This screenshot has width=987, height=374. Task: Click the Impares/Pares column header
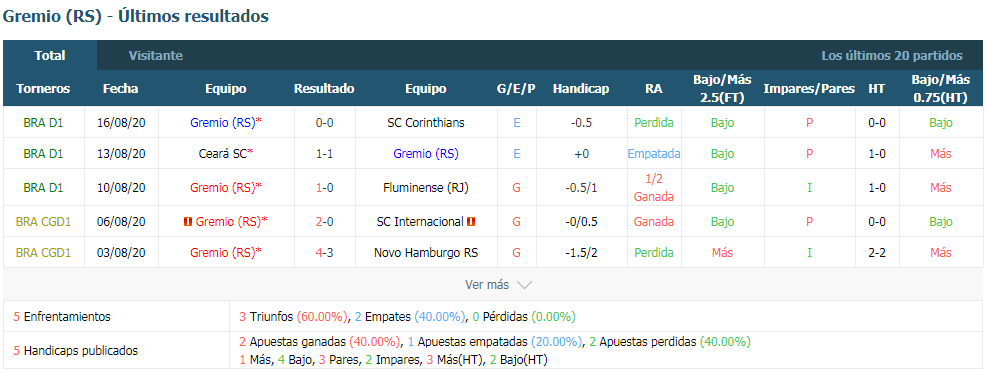(809, 89)
